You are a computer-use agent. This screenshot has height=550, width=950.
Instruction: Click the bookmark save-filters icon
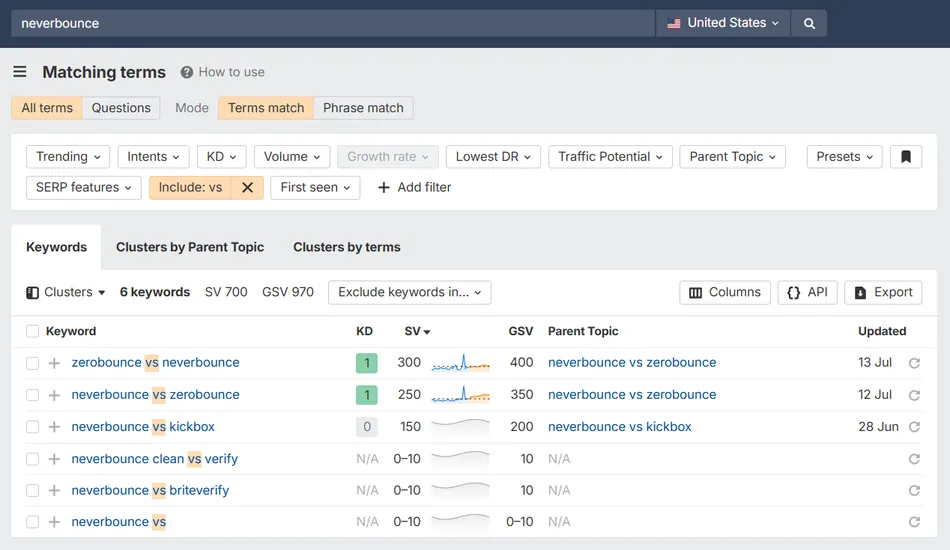906,157
